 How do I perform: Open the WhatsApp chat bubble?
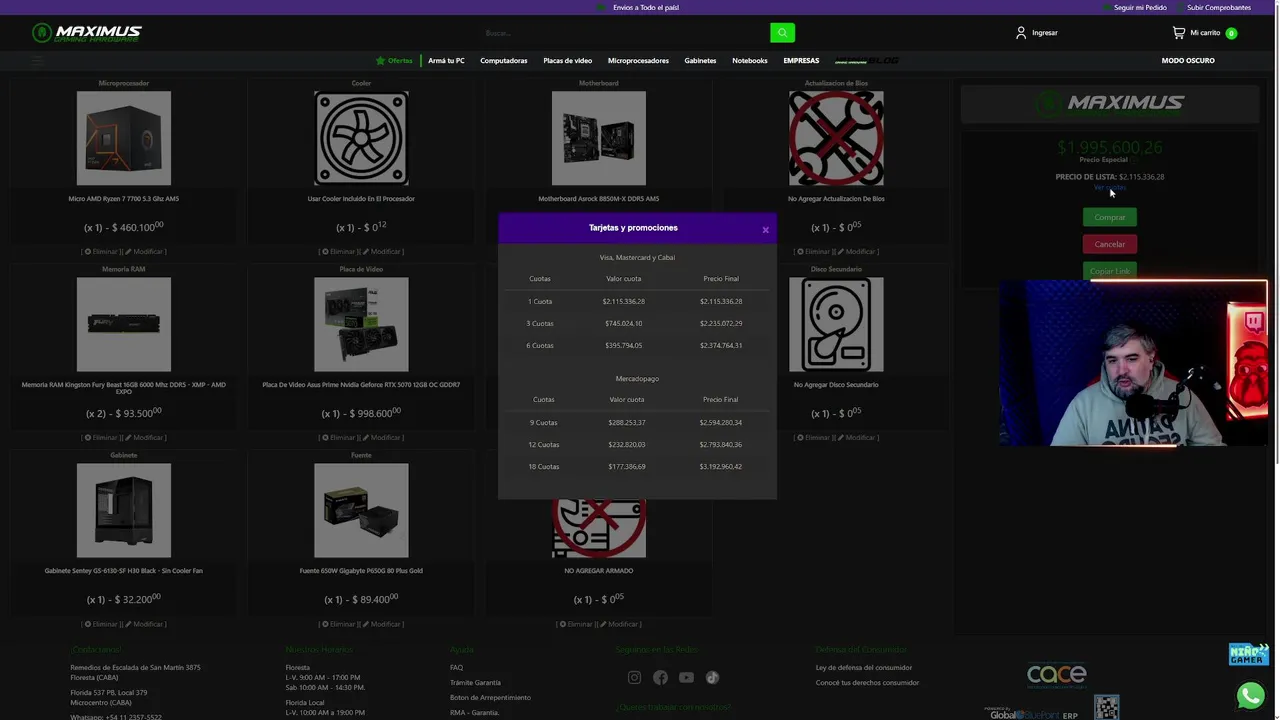tap(1250, 695)
